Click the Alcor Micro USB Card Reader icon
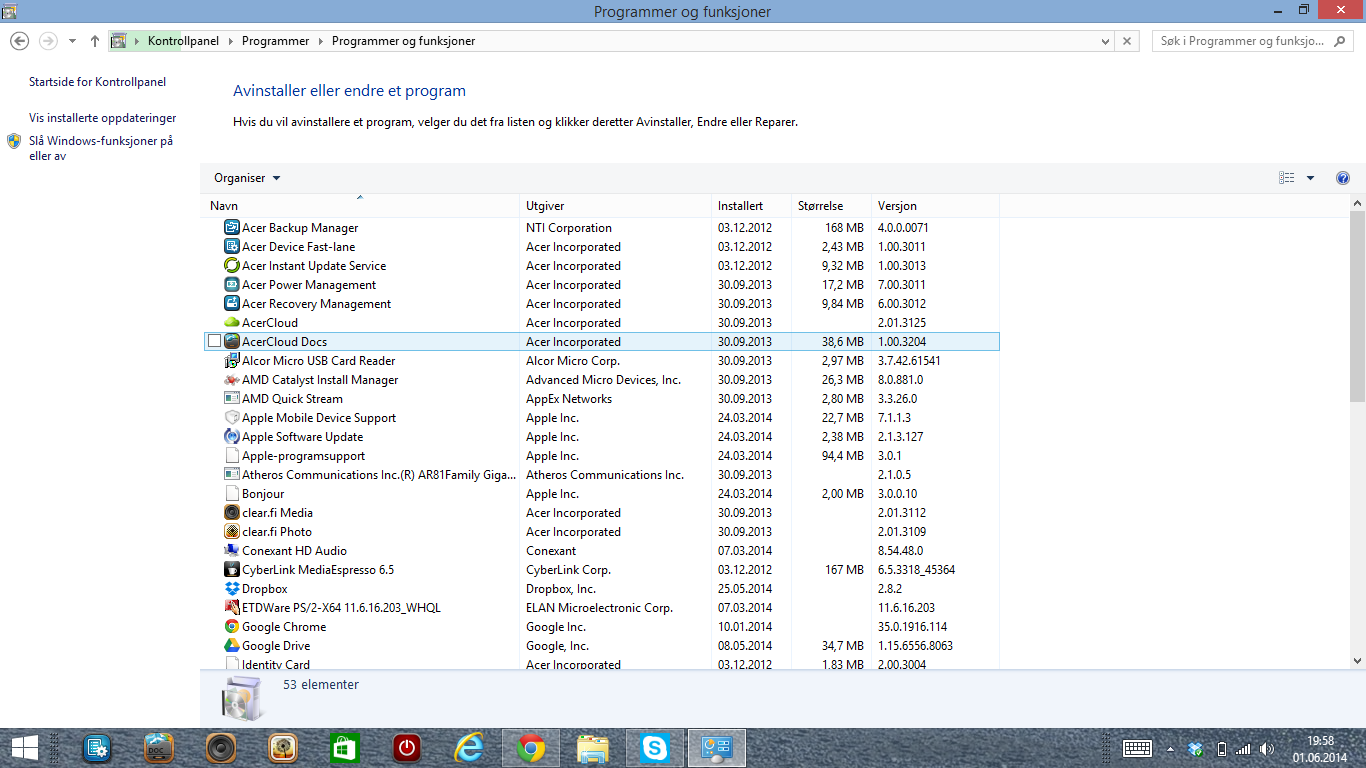The height and width of the screenshot is (768, 1366). (232, 361)
